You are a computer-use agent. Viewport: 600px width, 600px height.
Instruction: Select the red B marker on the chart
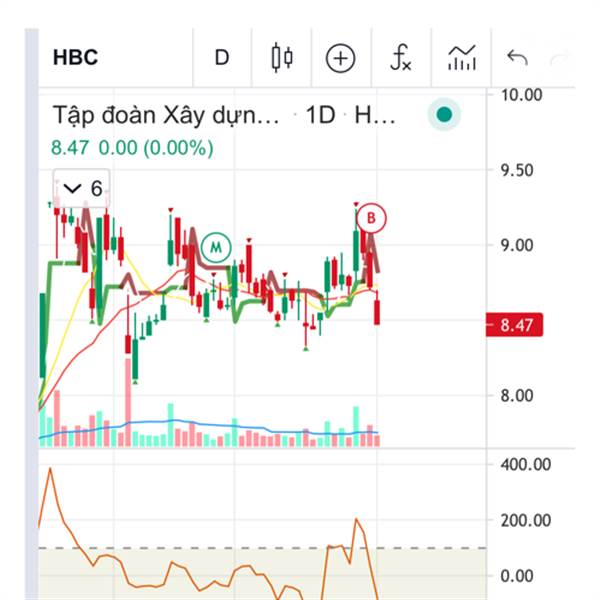(371, 218)
